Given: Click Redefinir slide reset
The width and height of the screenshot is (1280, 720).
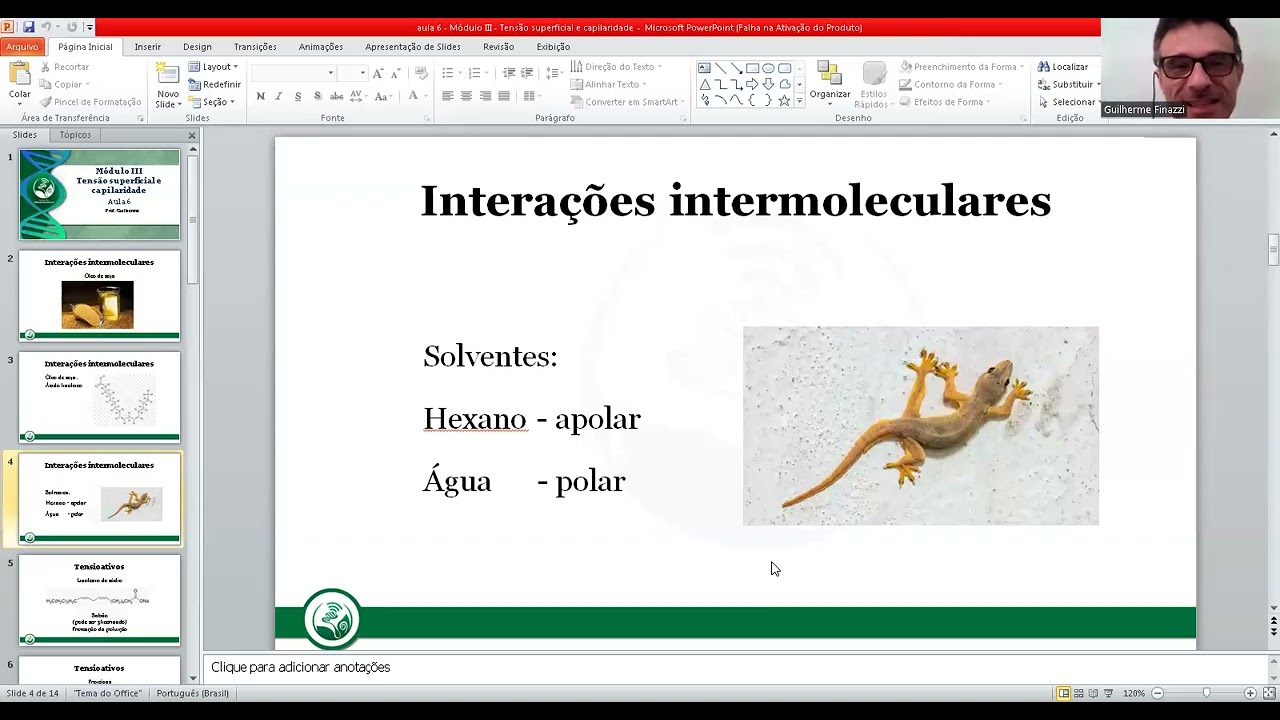Looking at the screenshot, I should [214, 85].
